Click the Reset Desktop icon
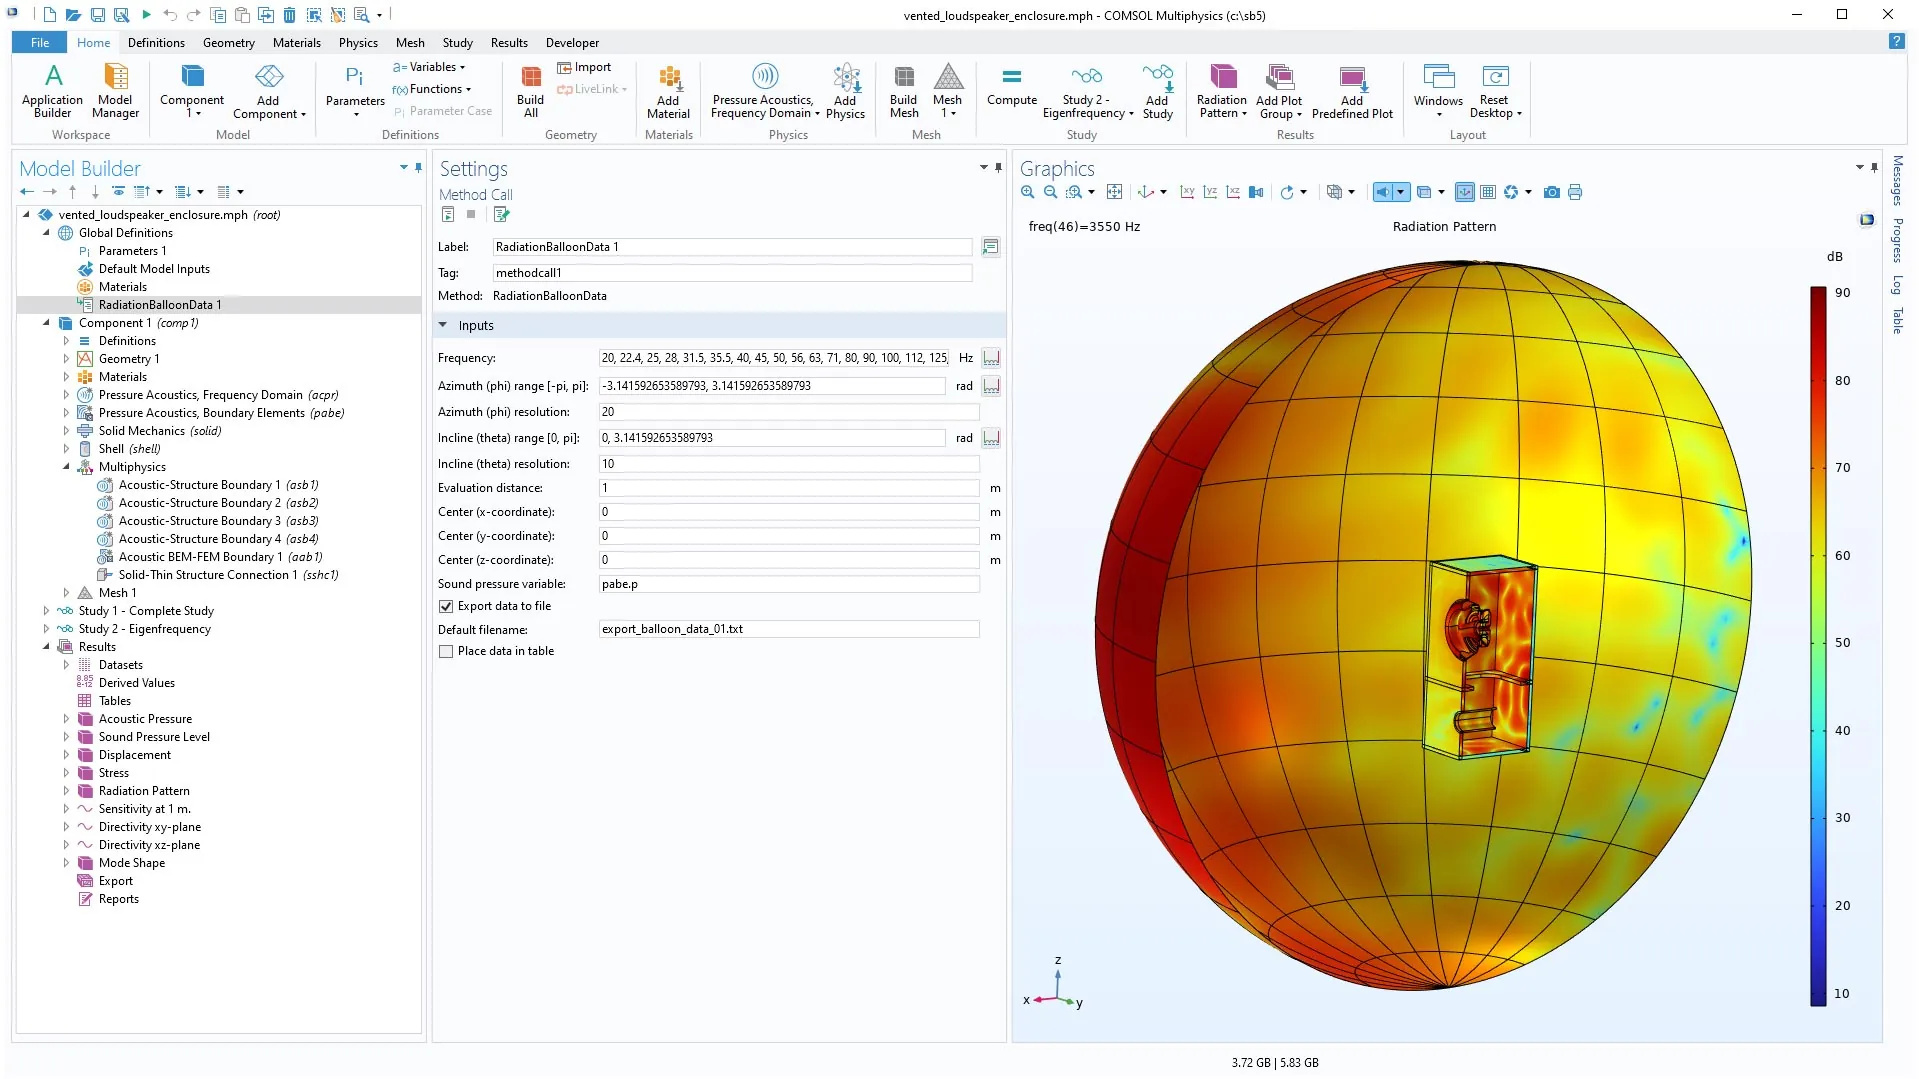This screenshot has height=1079, width=1919. pos(1495,91)
